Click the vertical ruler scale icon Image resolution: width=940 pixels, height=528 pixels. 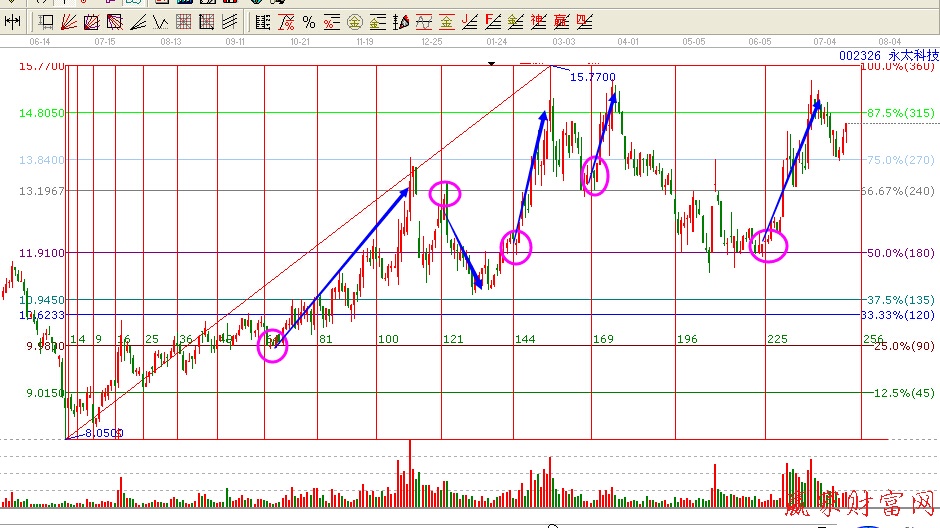pyautogui.click(x=262, y=22)
